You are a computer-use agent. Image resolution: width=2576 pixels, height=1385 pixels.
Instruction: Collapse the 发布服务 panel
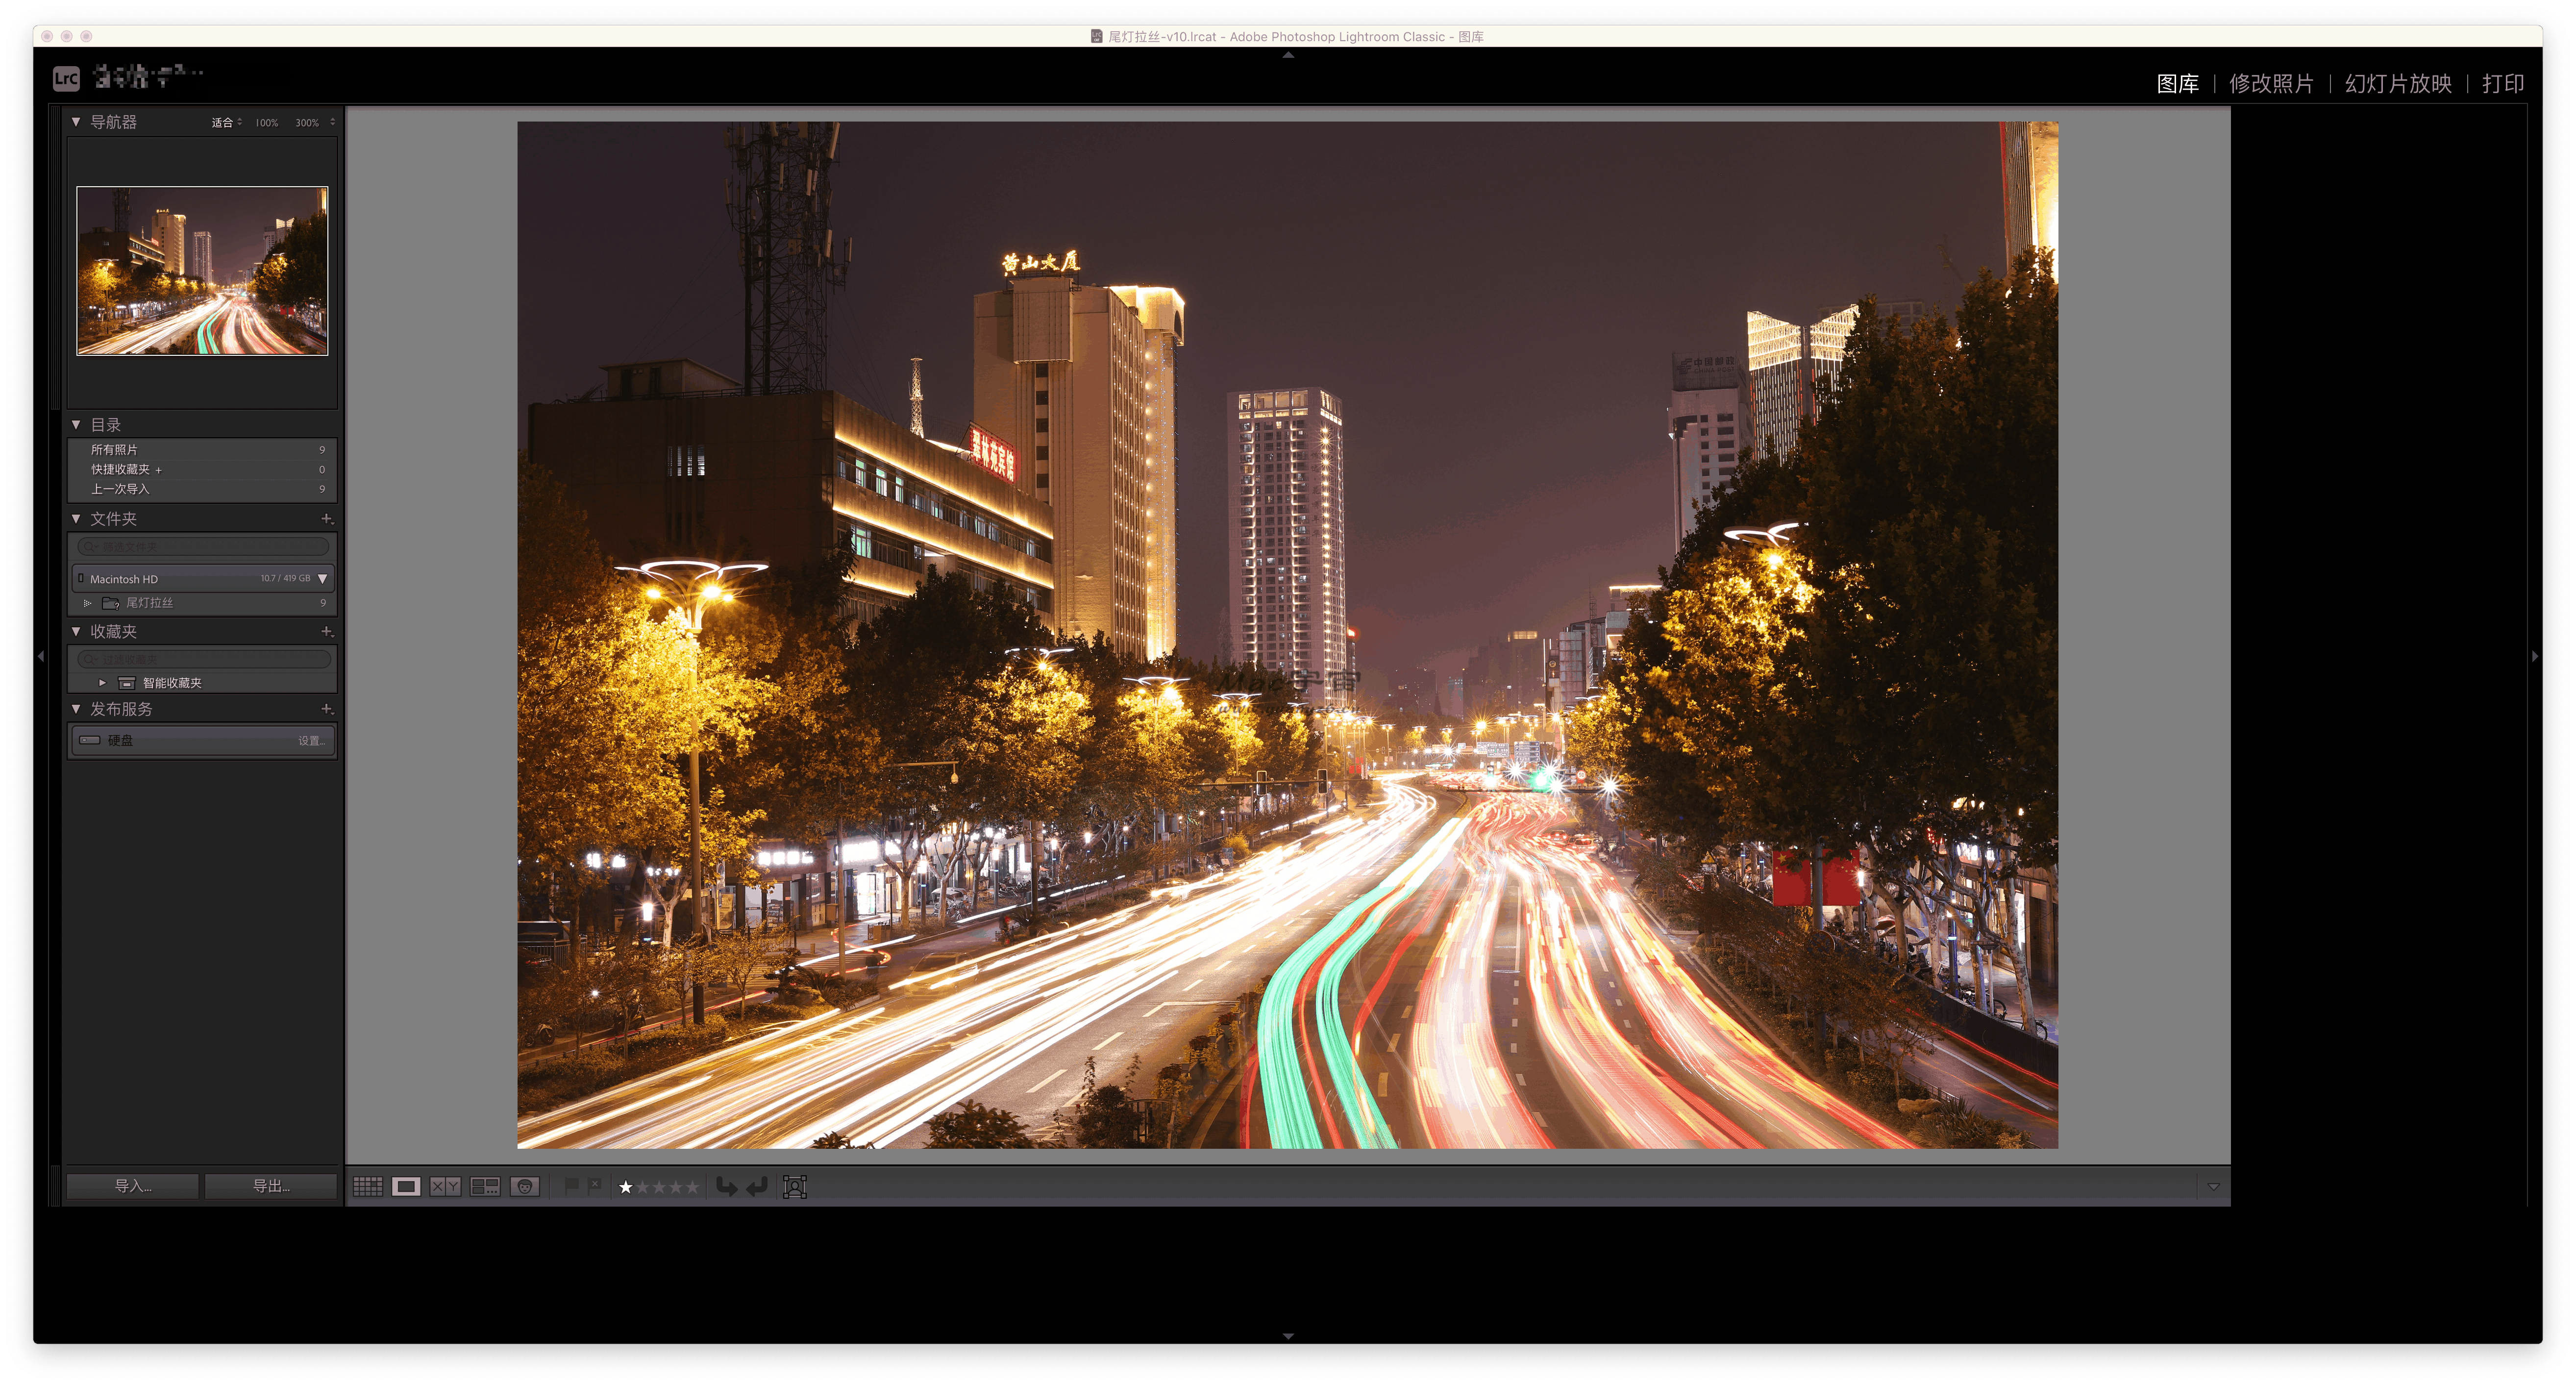coord(76,709)
